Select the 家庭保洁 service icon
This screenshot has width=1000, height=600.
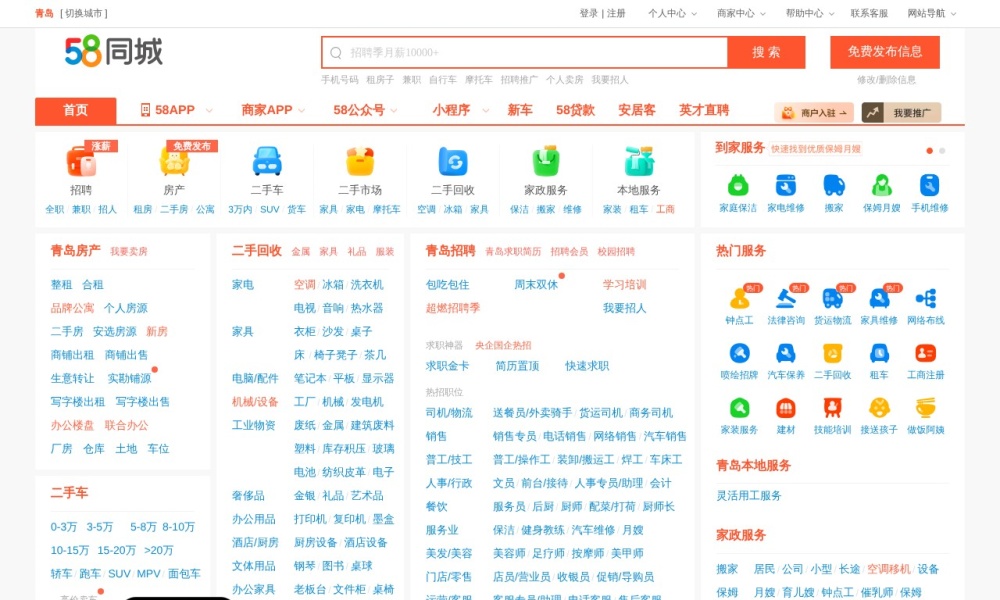coord(738,186)
